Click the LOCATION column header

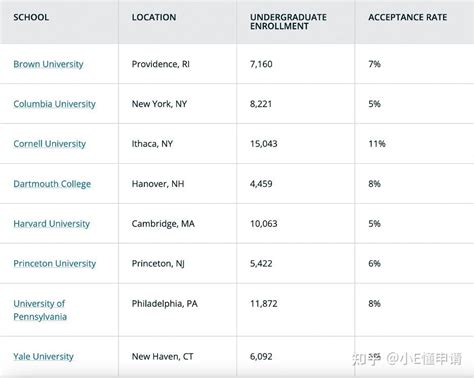click(x=154, y=17)
